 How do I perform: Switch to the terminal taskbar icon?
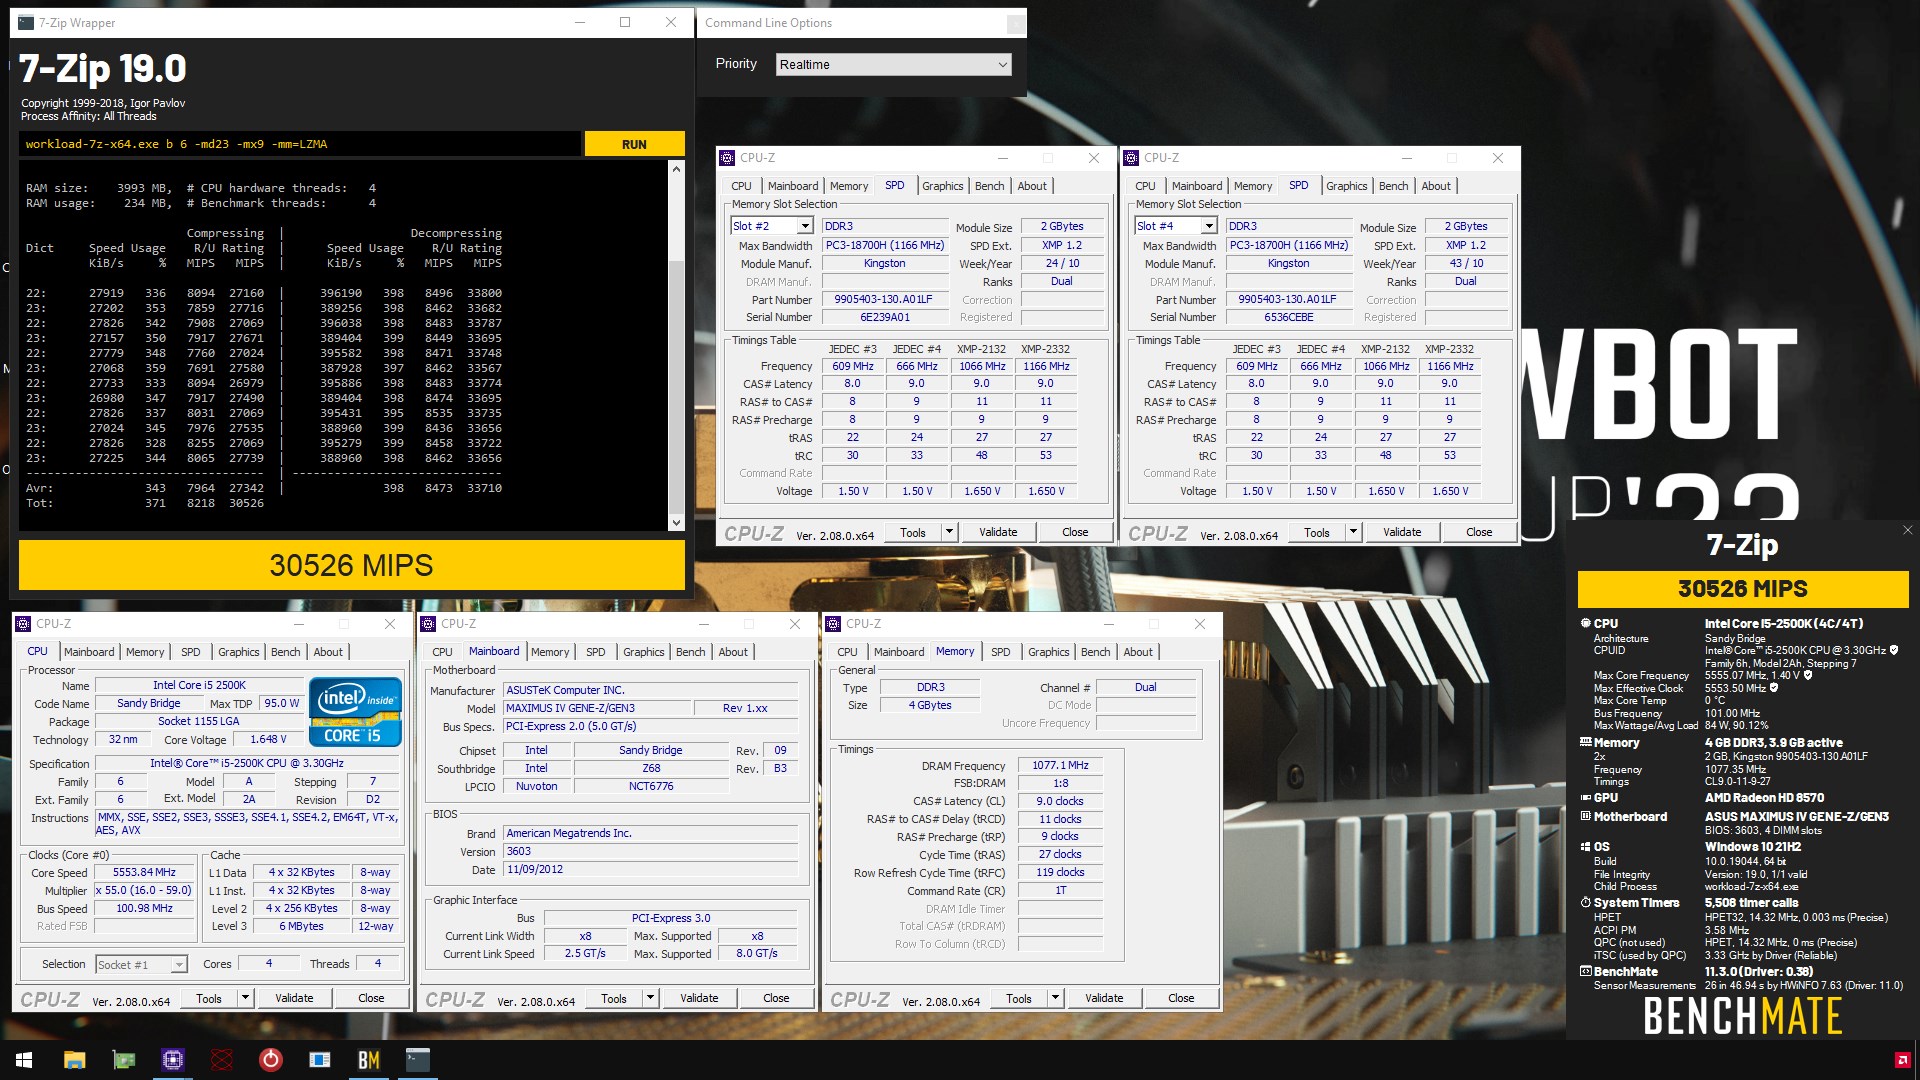418,1060
